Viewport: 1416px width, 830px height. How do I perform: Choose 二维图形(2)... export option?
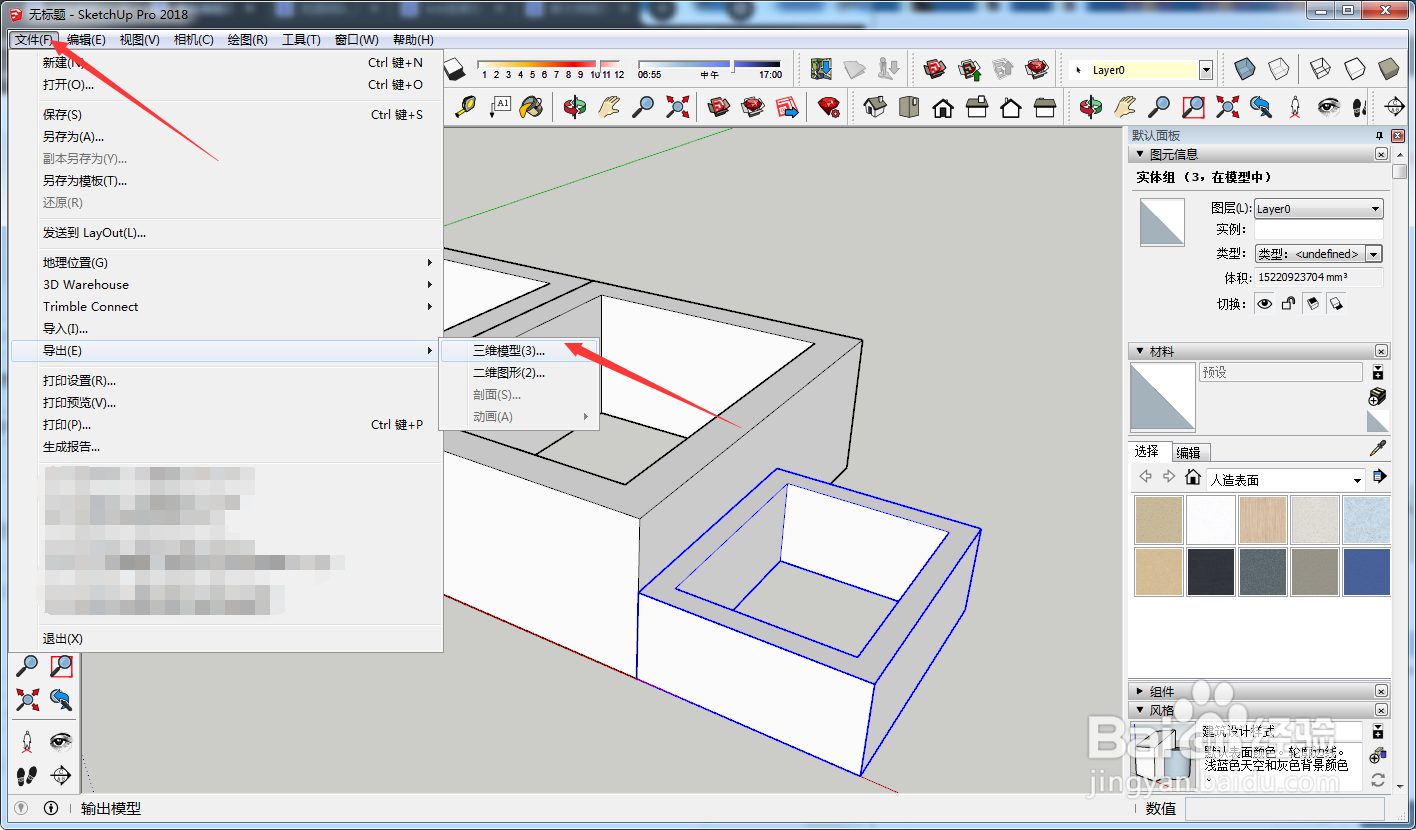(519, 373)
